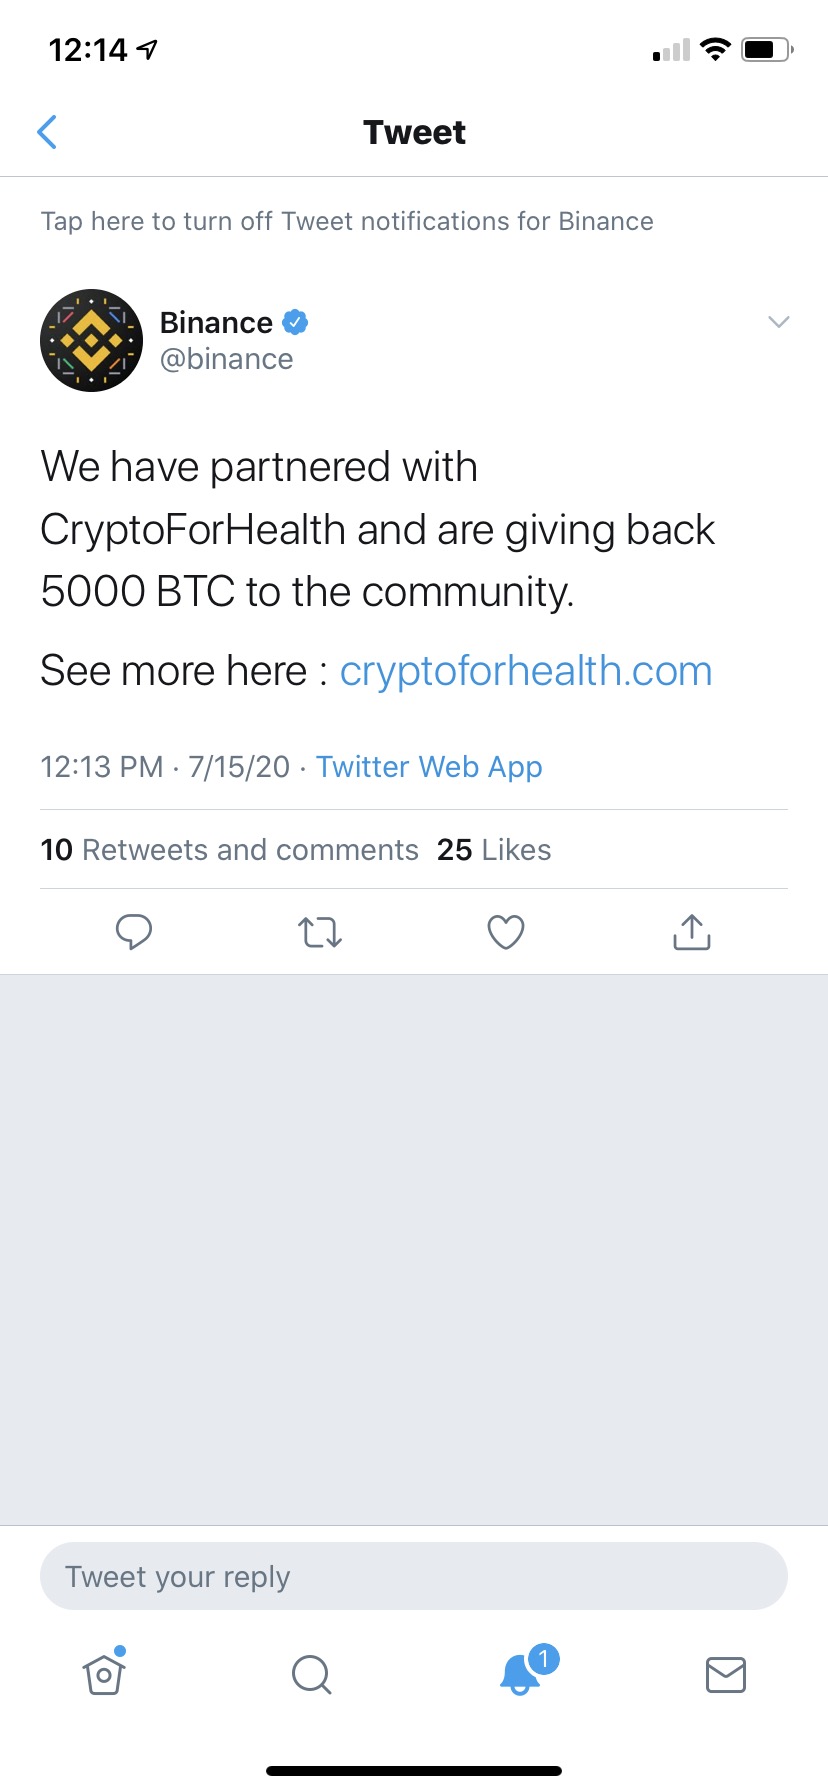This screenshot has width=828, height=1792.
Task: View Notifications with the bell icon
Action: click(x=518, y=1676)
